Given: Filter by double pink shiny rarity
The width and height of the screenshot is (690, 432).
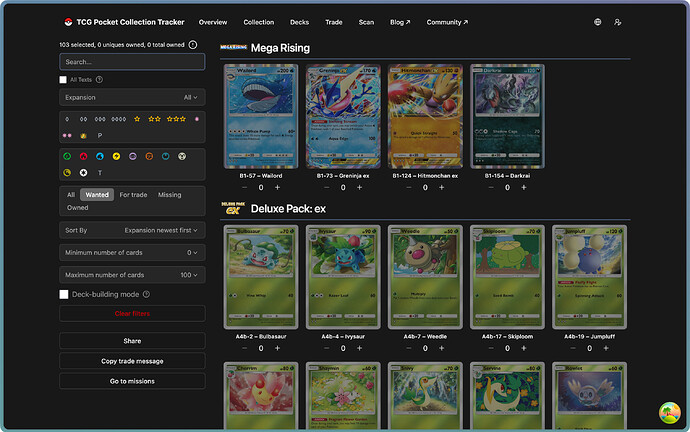Looking at the screenshot, I should [x=67, y=135].
